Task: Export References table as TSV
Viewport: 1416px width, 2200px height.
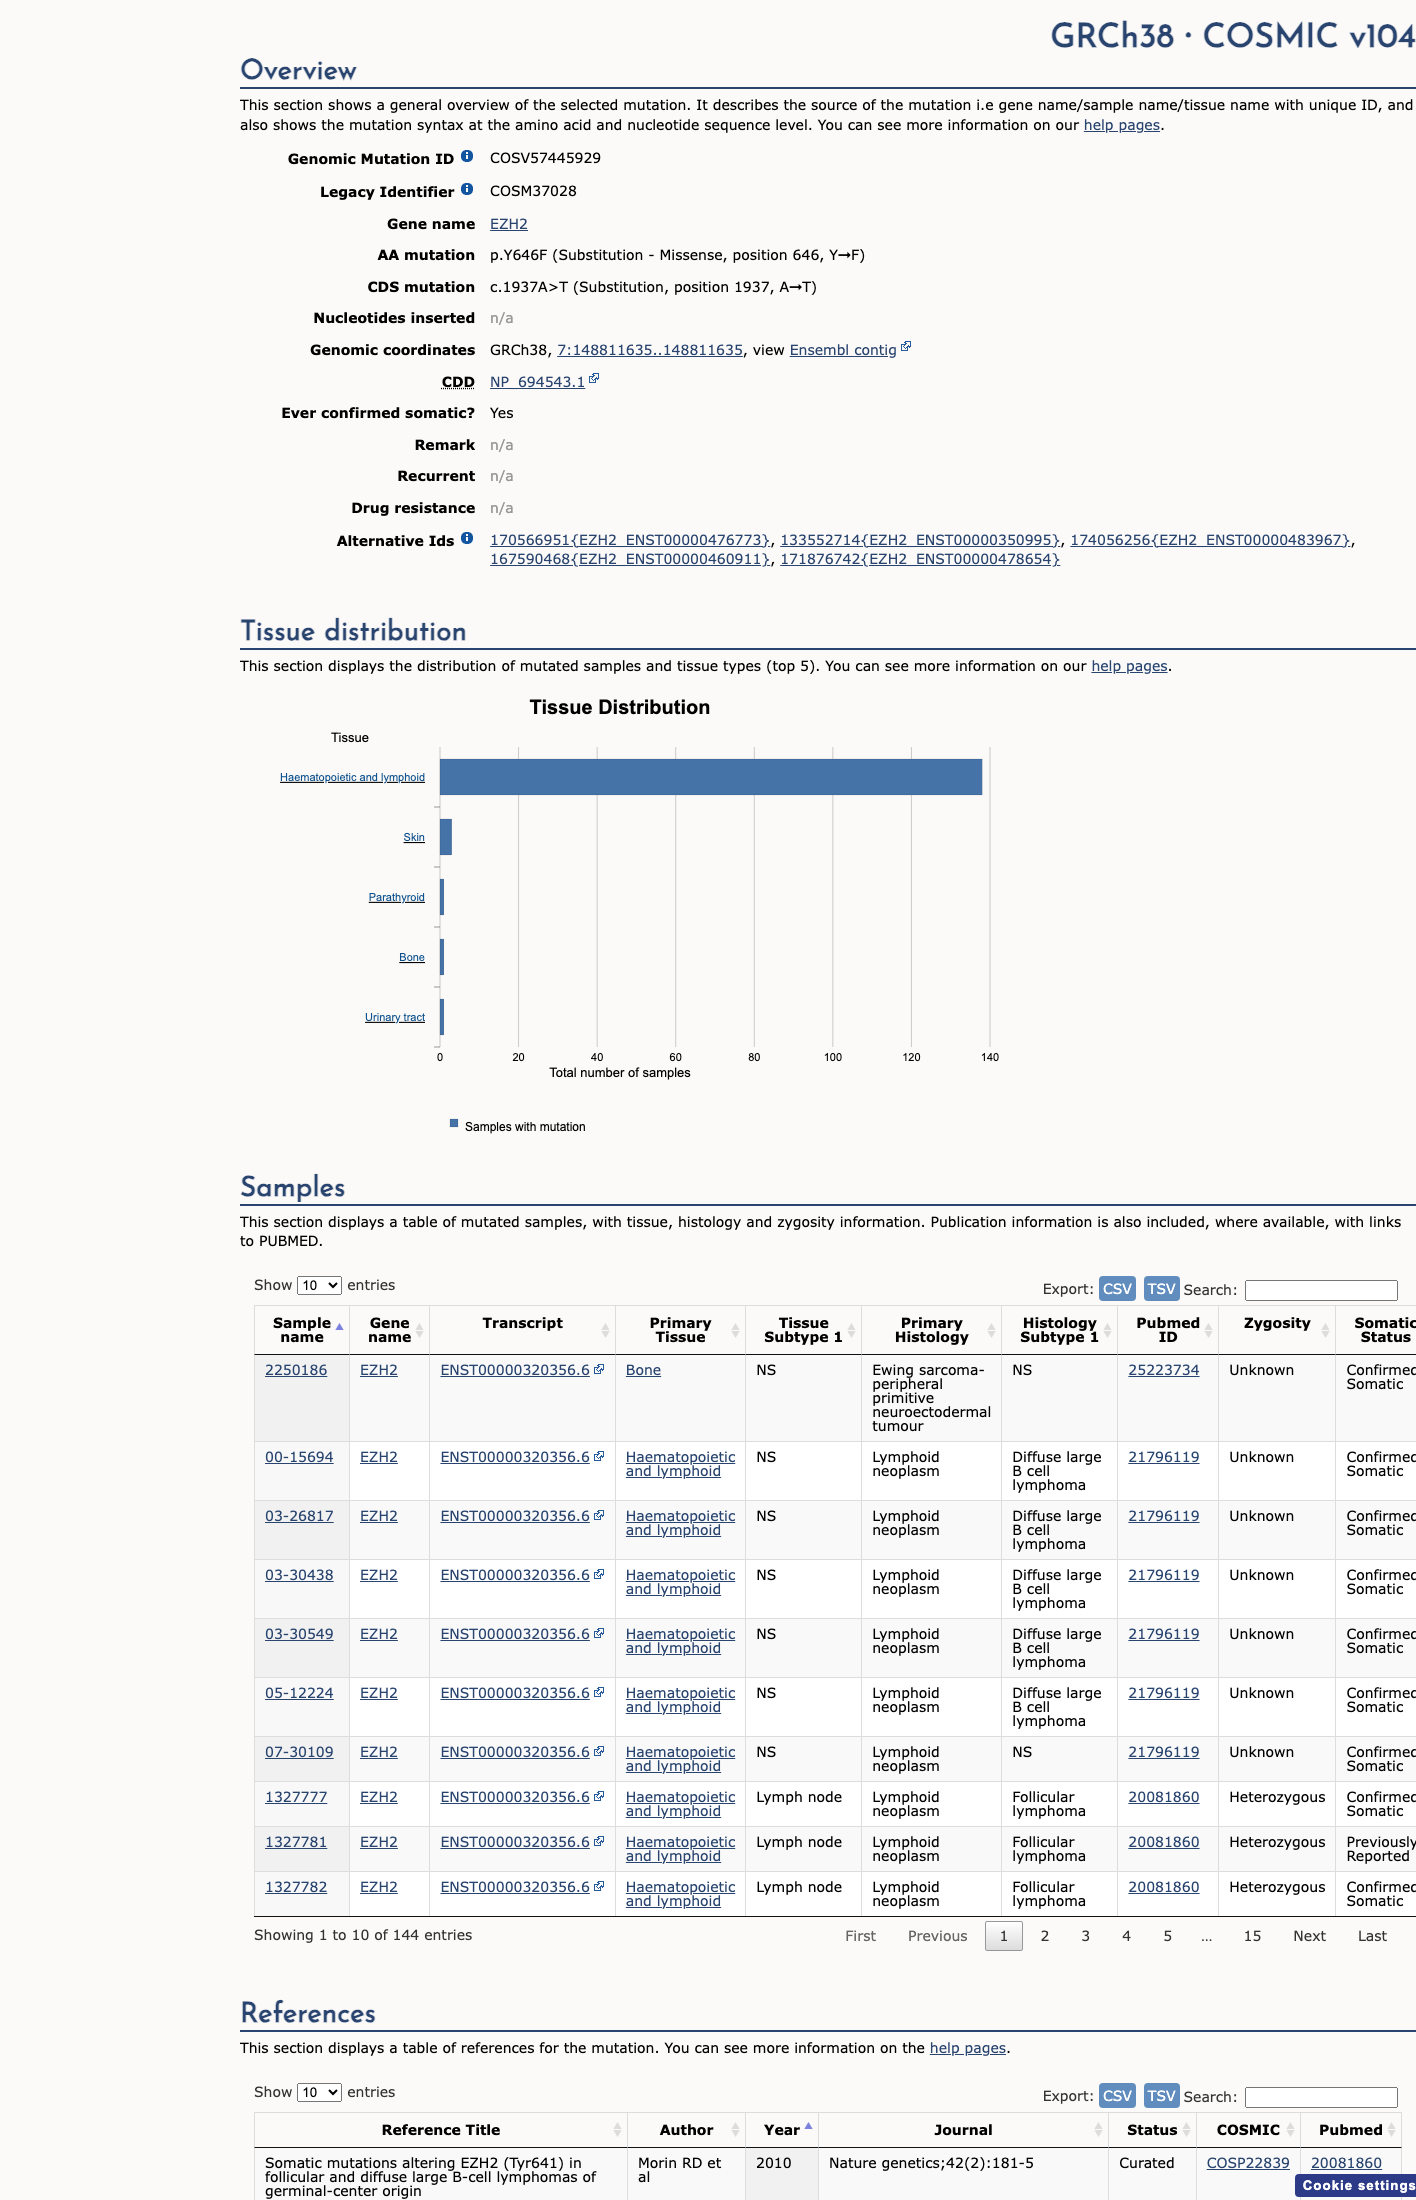Action: (x=1161, y=2096)
